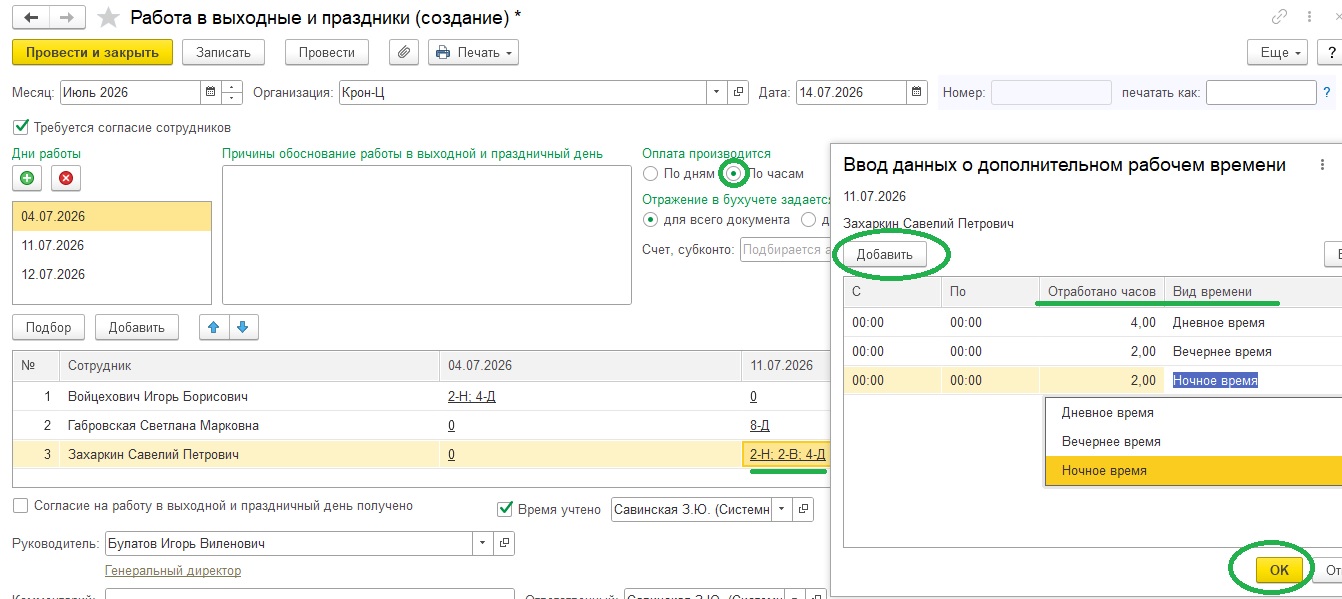1342x599 pixels.
Task: Move employee row up with arrow
Action: [214, 327]
